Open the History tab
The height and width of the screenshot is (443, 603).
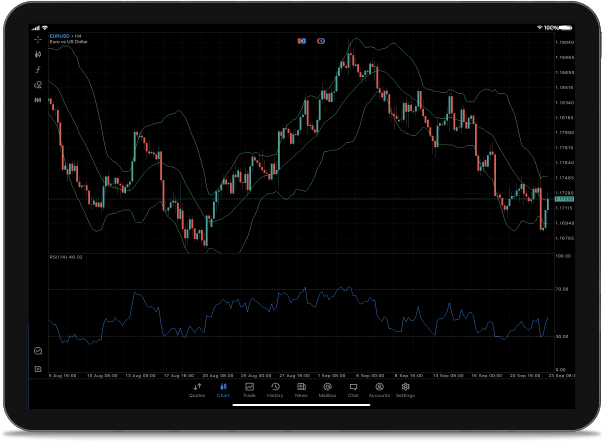click(275, 390)
